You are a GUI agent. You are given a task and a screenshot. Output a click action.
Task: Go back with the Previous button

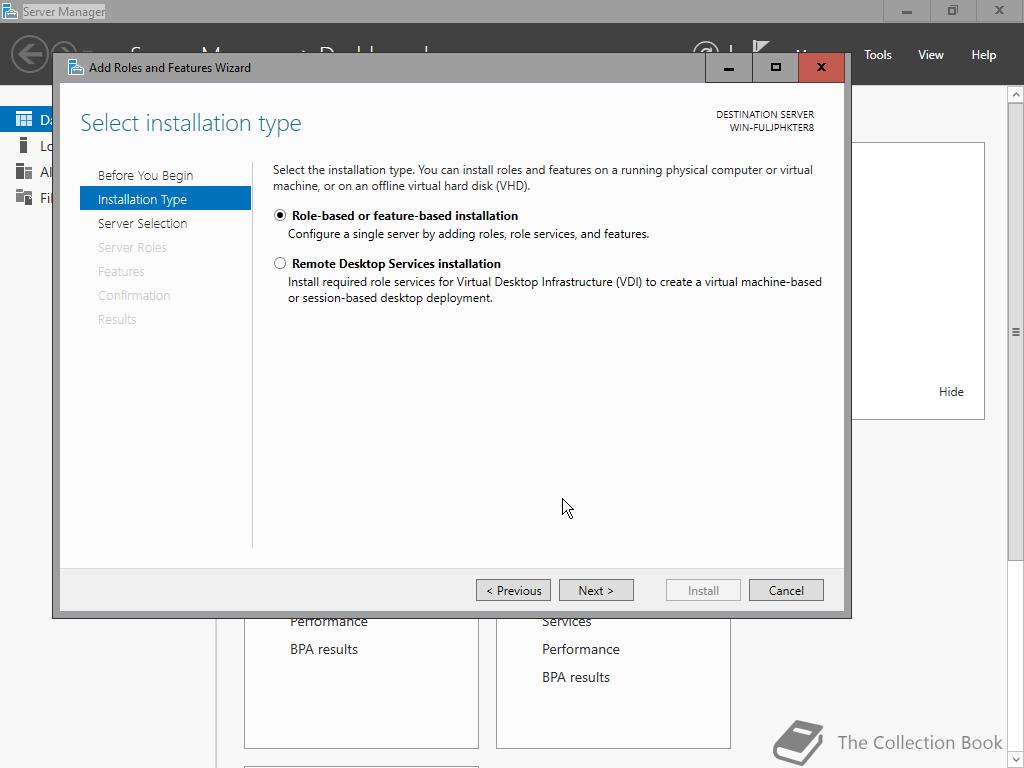(x=513, y=590)
